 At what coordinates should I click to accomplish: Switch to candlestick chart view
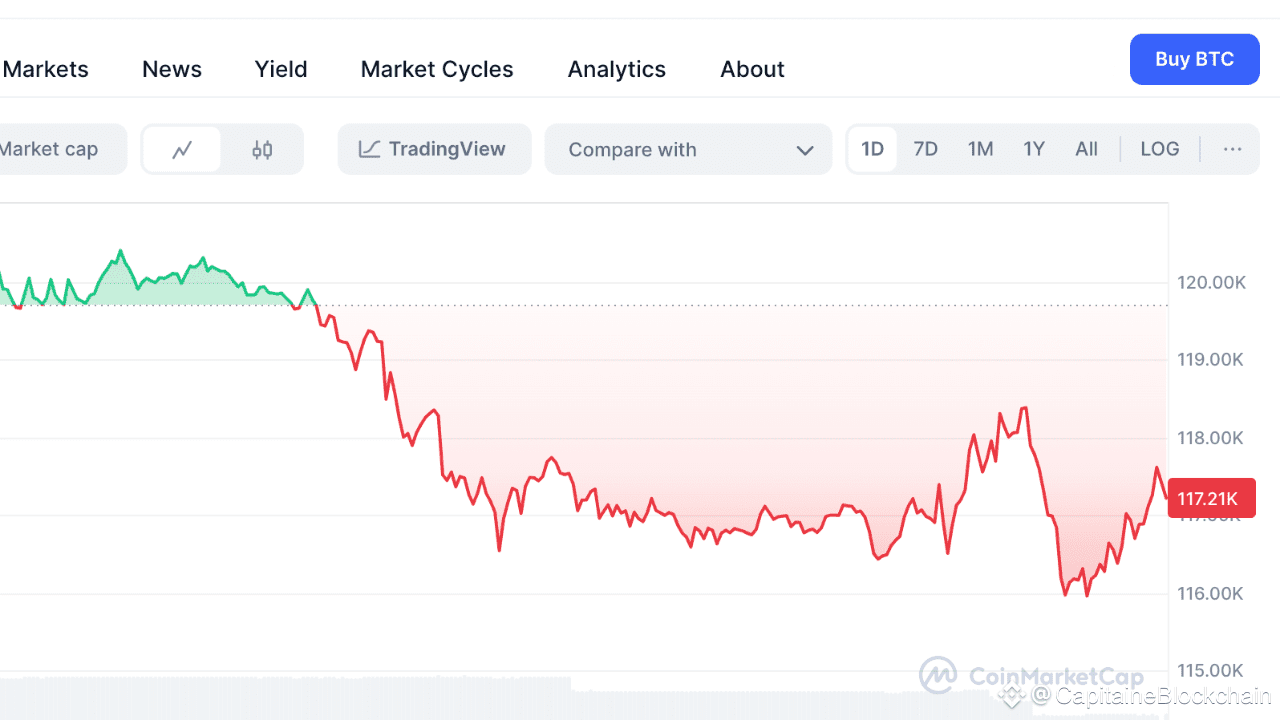click(262, 150)
